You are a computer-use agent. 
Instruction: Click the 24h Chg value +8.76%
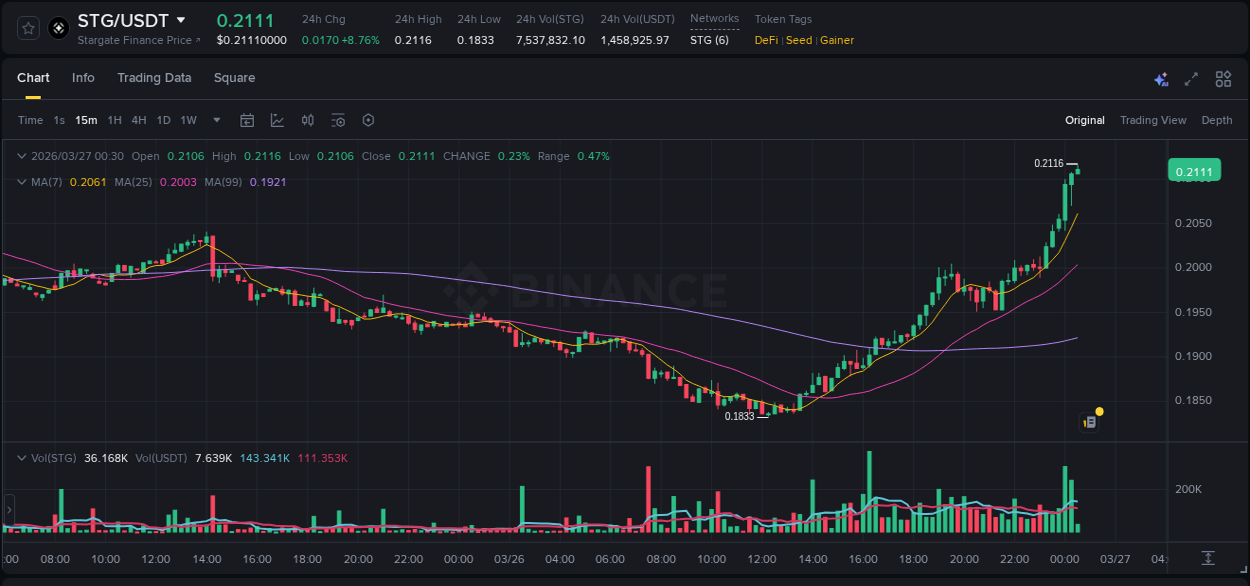click(x=360, y=40)
